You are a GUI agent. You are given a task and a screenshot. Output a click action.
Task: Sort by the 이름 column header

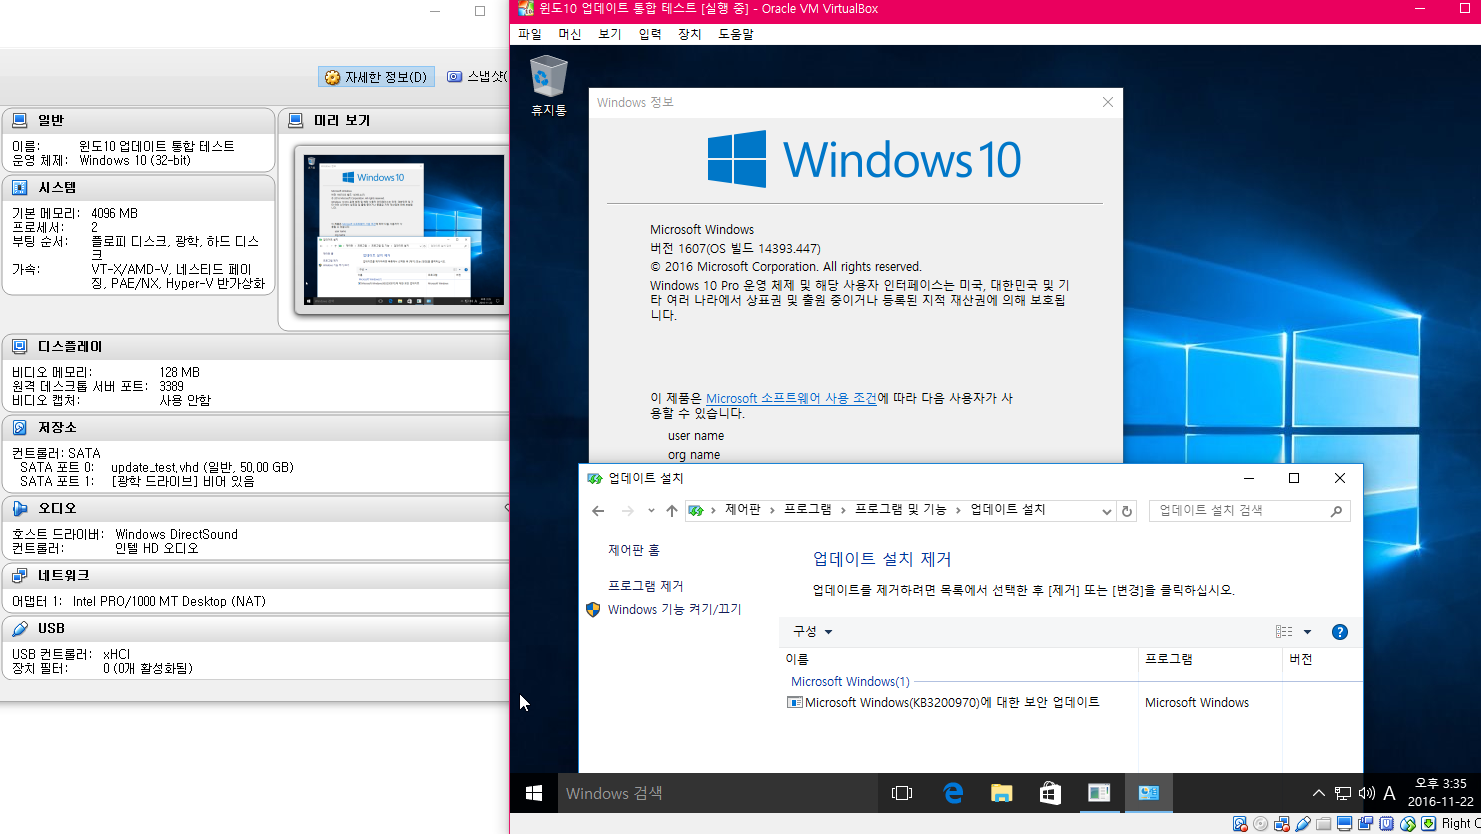(x=959, y=660)
